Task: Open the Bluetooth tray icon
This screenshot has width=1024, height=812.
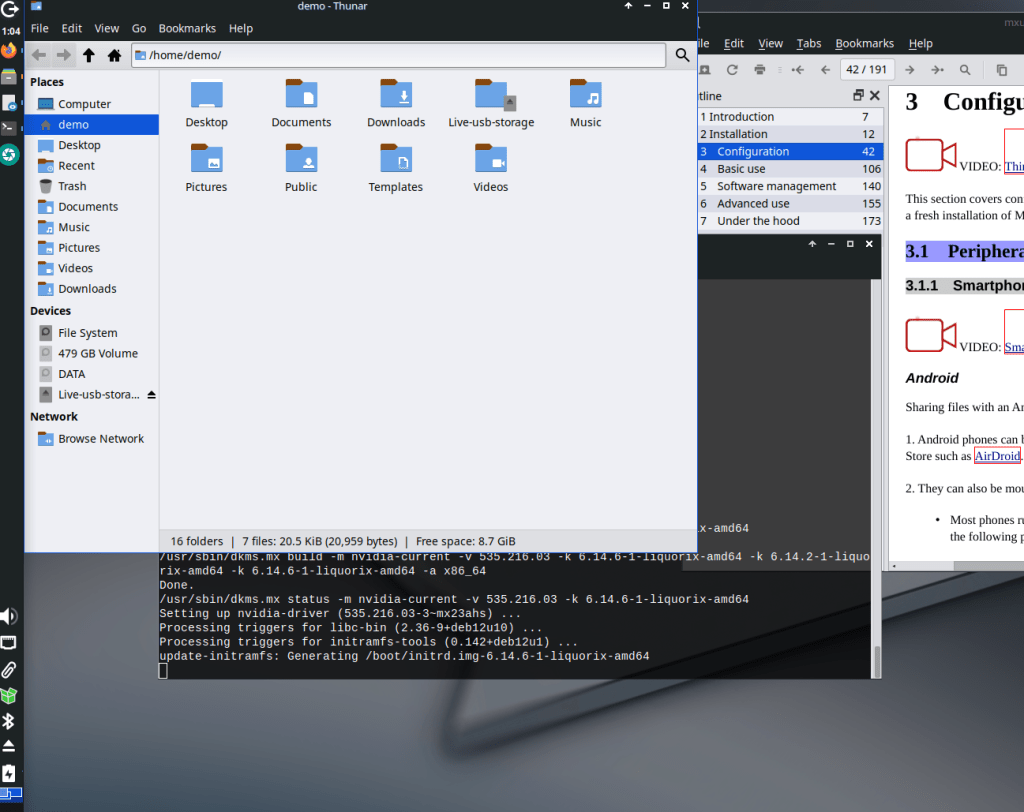Action: 8,721
